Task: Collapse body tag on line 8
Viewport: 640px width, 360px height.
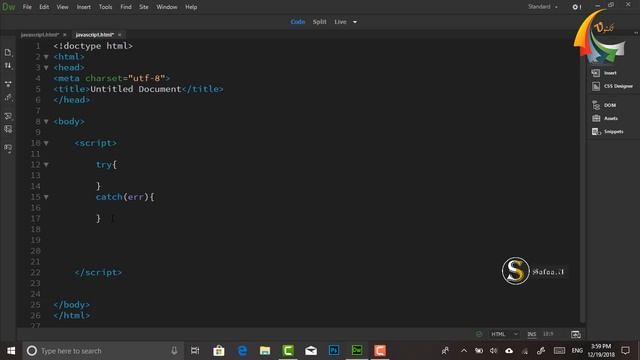Action: click(46, 122)
